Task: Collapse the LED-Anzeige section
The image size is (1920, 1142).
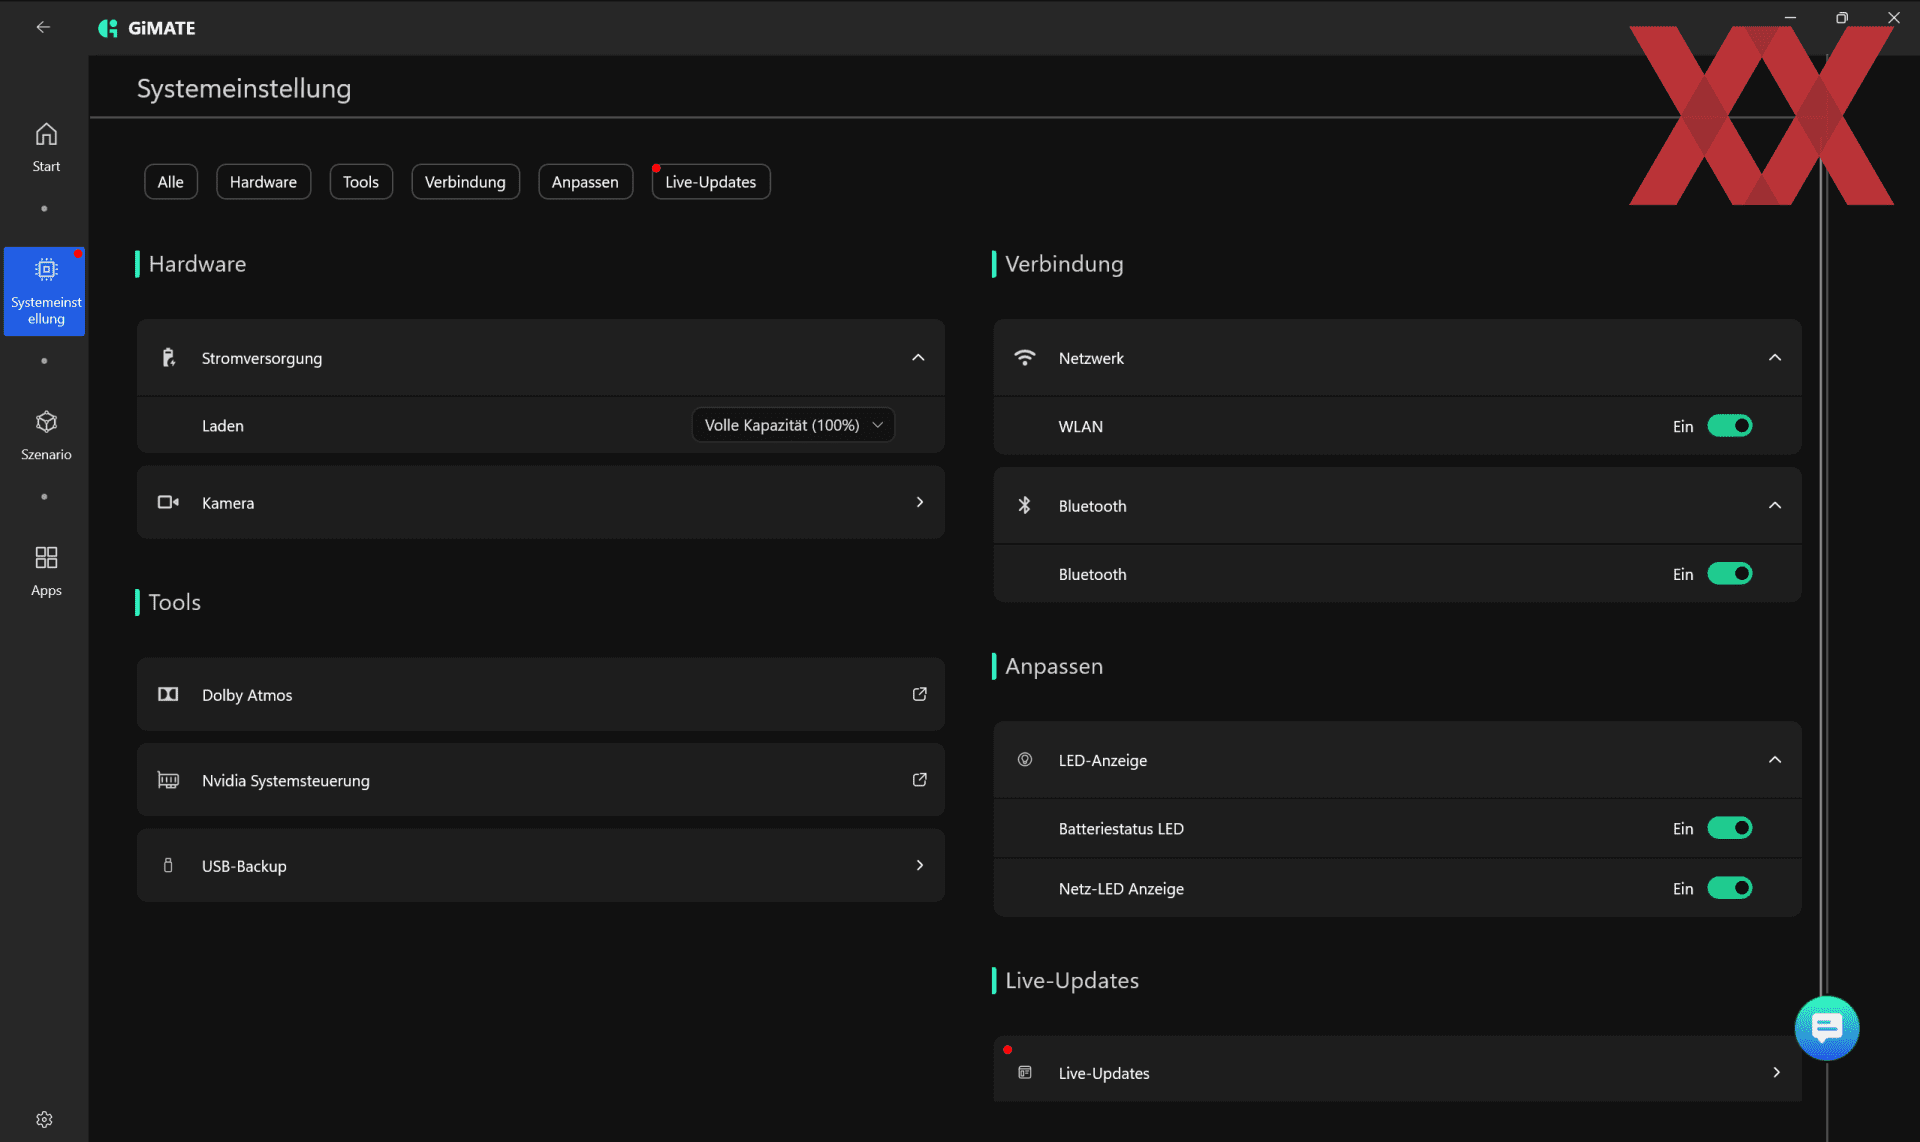Action: (x=1774, y=760)
